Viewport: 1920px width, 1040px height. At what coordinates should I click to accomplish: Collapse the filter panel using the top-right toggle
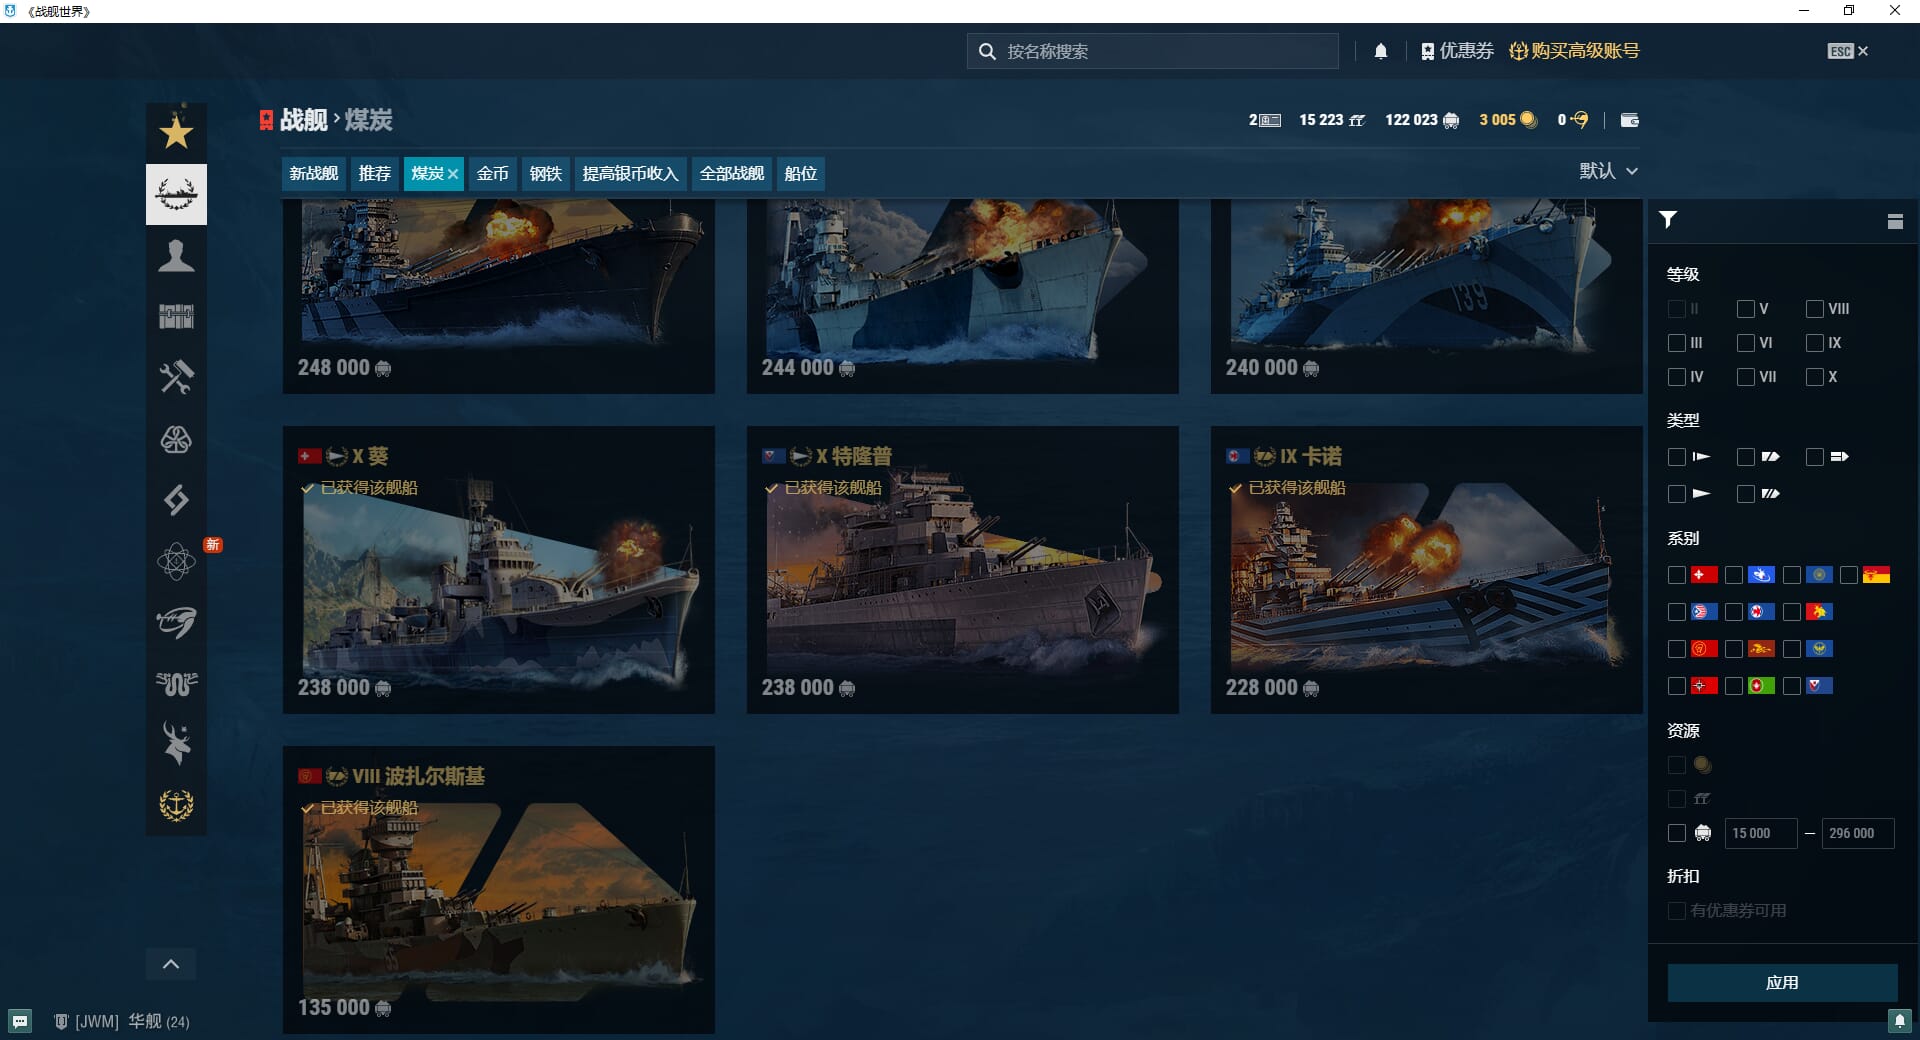1895,221
